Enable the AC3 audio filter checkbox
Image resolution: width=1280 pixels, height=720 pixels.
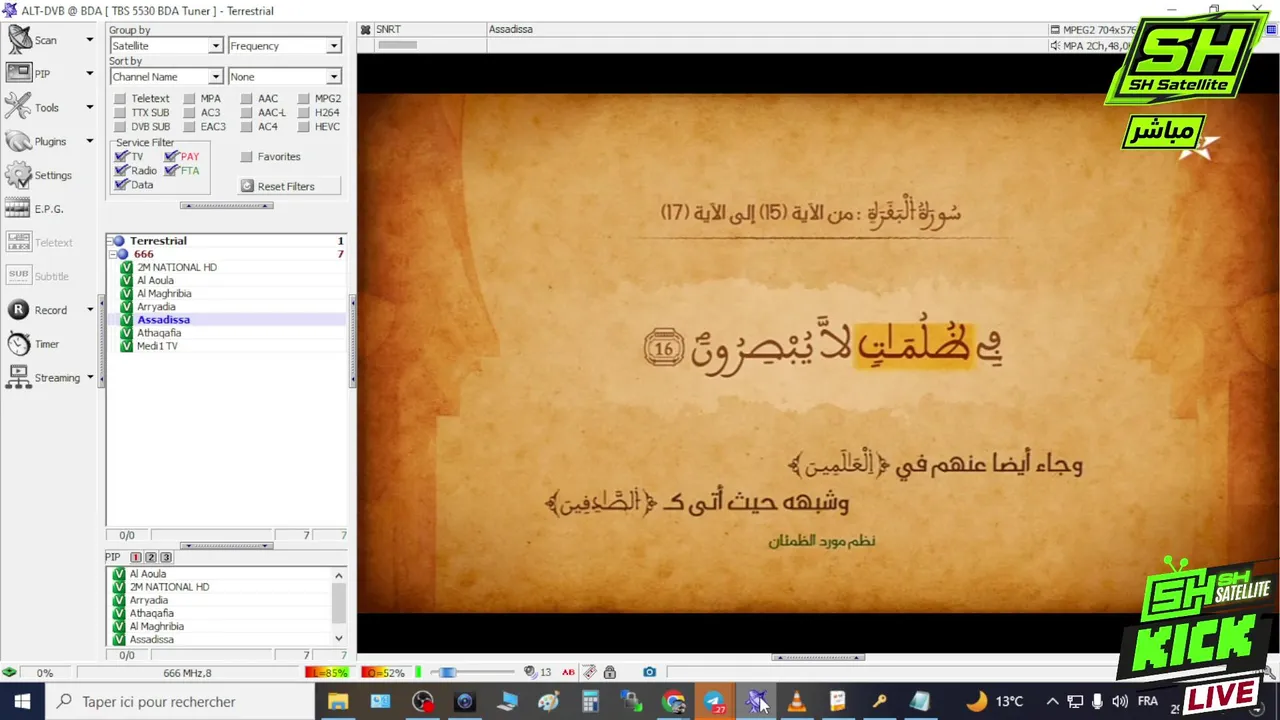tap(189, 113)
